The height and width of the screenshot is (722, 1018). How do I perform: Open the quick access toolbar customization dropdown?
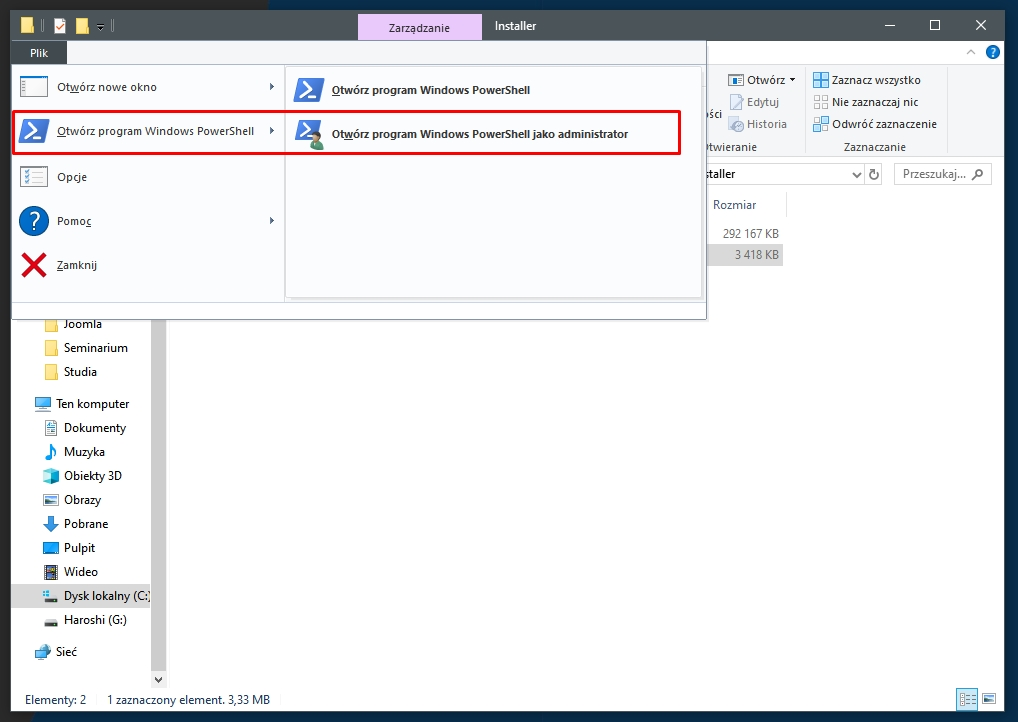[98, 27]
